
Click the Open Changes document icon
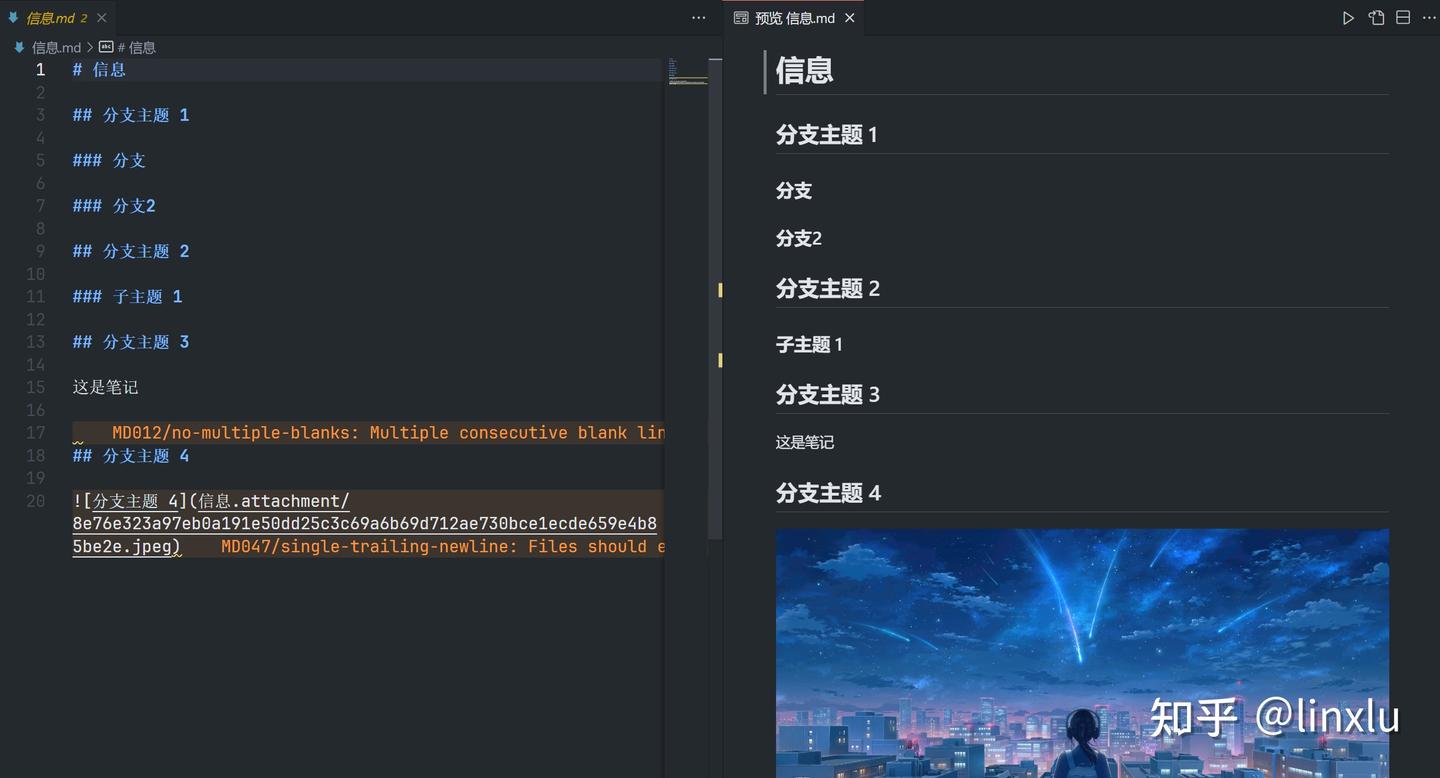click(x=1376, y=17)
